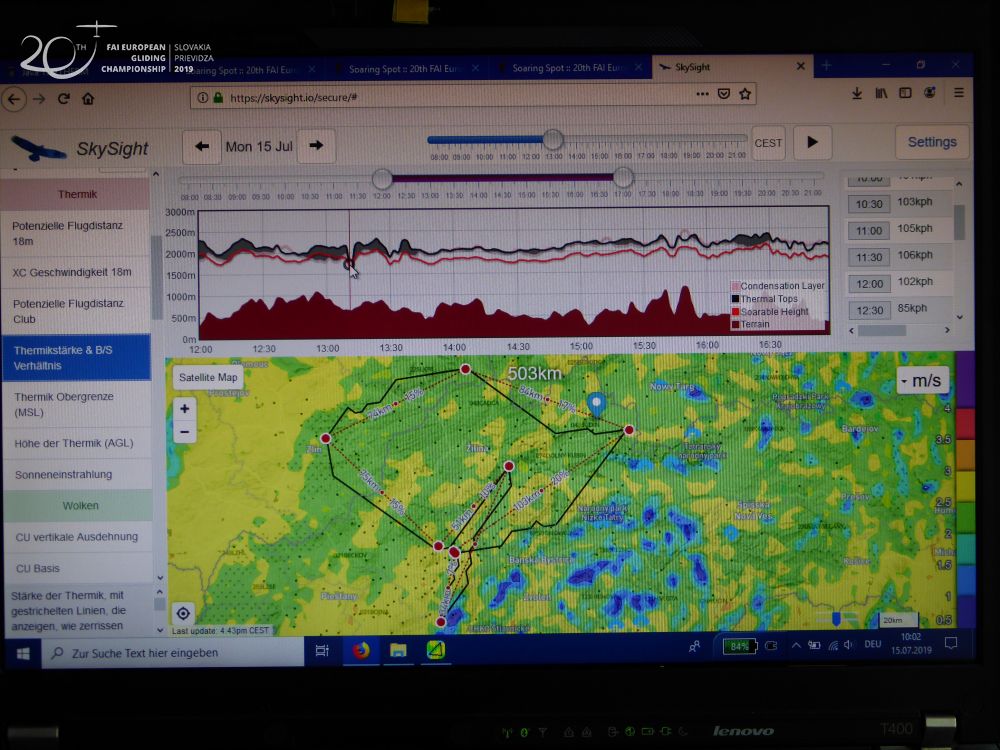
Task: Reload the page with refresh icon
Action: point(64,99)
